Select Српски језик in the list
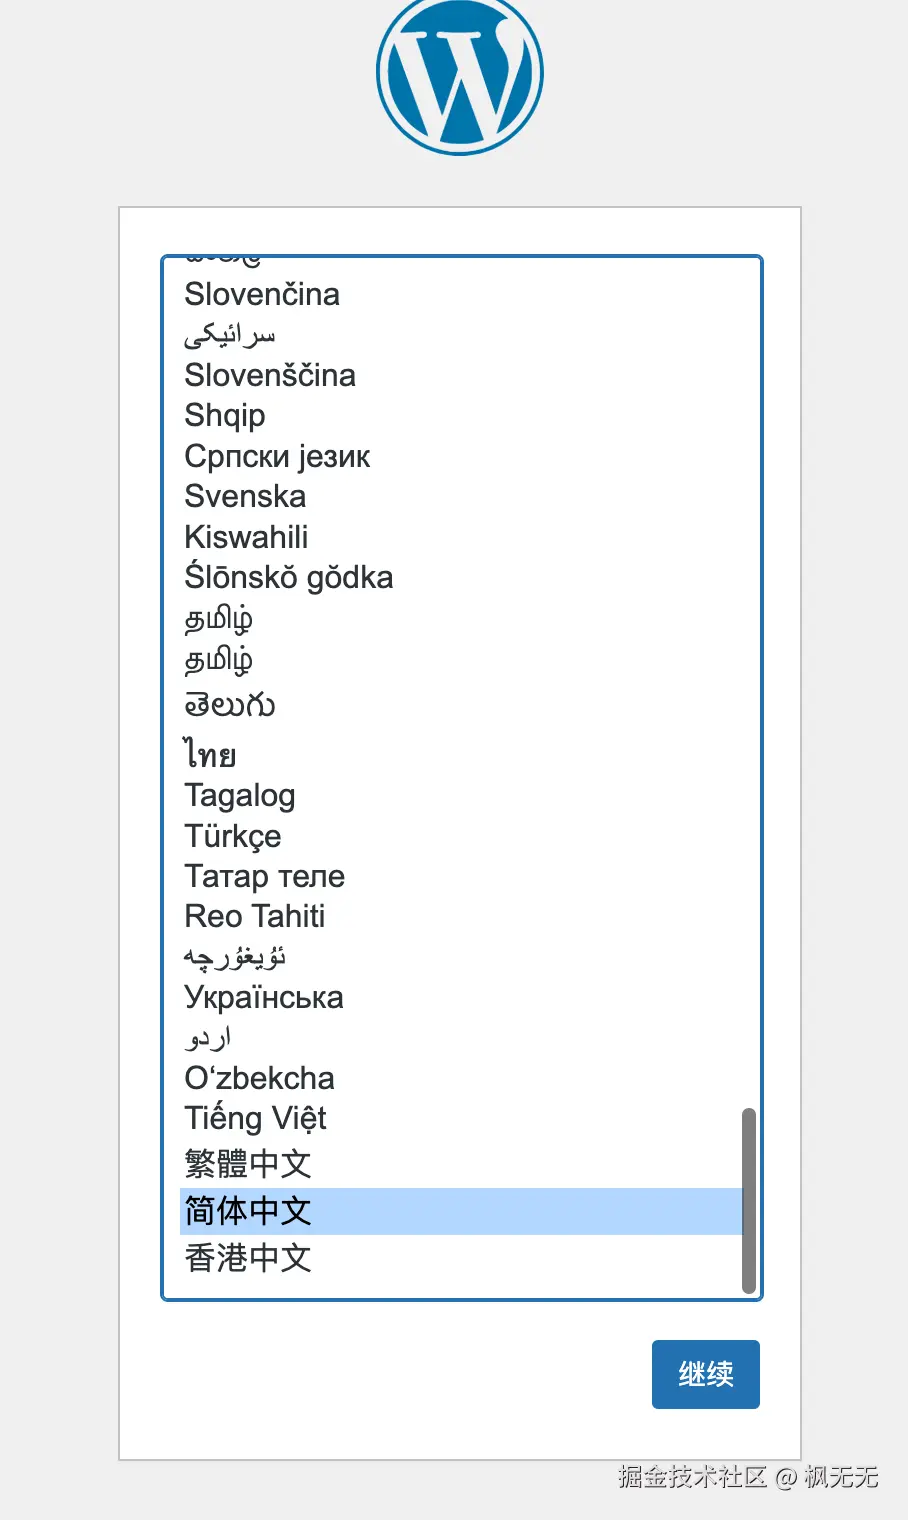908x1520 pixels. (277, 456)
